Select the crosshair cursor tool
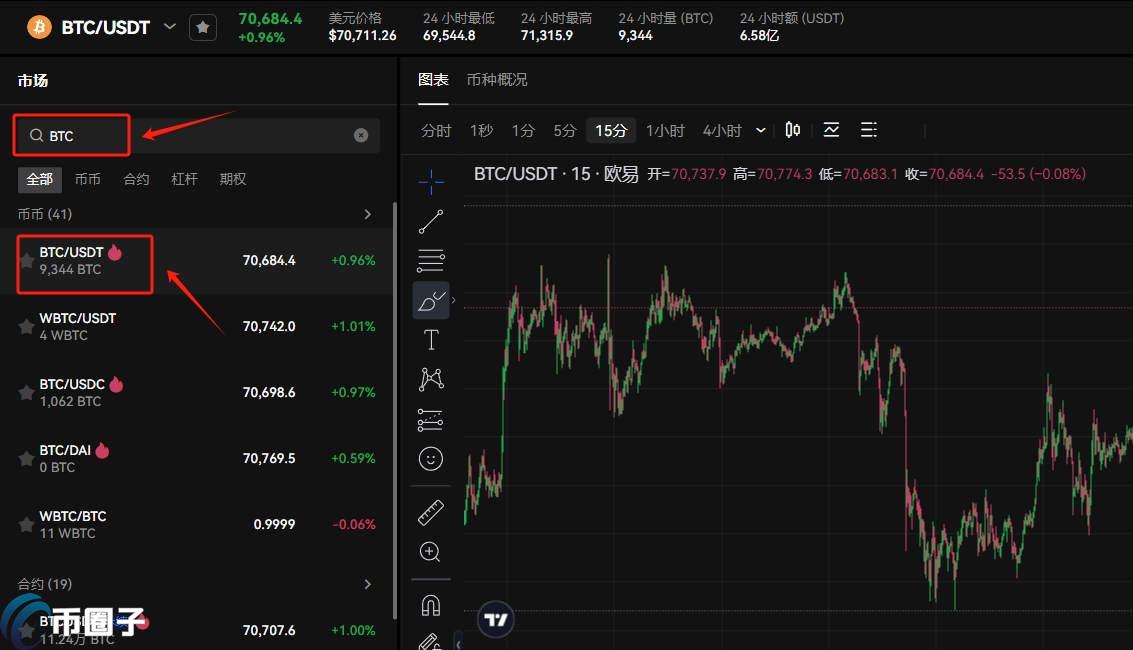This screenshot has height=650, width=1133. tap(431, 181)
